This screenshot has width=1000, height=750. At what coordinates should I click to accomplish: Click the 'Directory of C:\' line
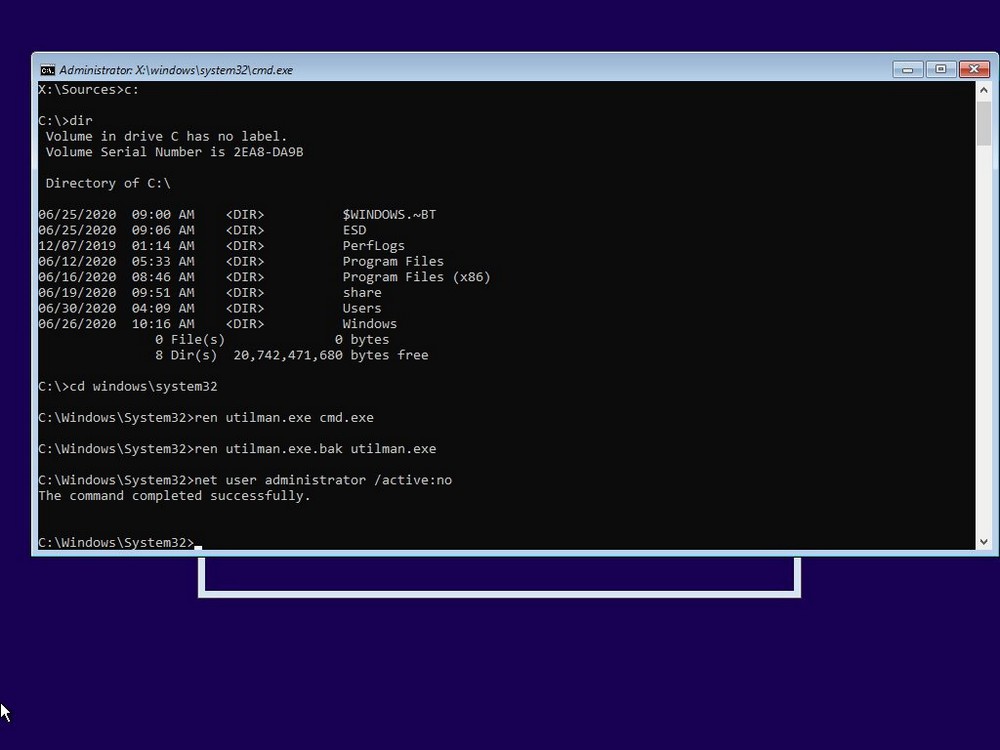pyautogui.click(x=108, y=184)
